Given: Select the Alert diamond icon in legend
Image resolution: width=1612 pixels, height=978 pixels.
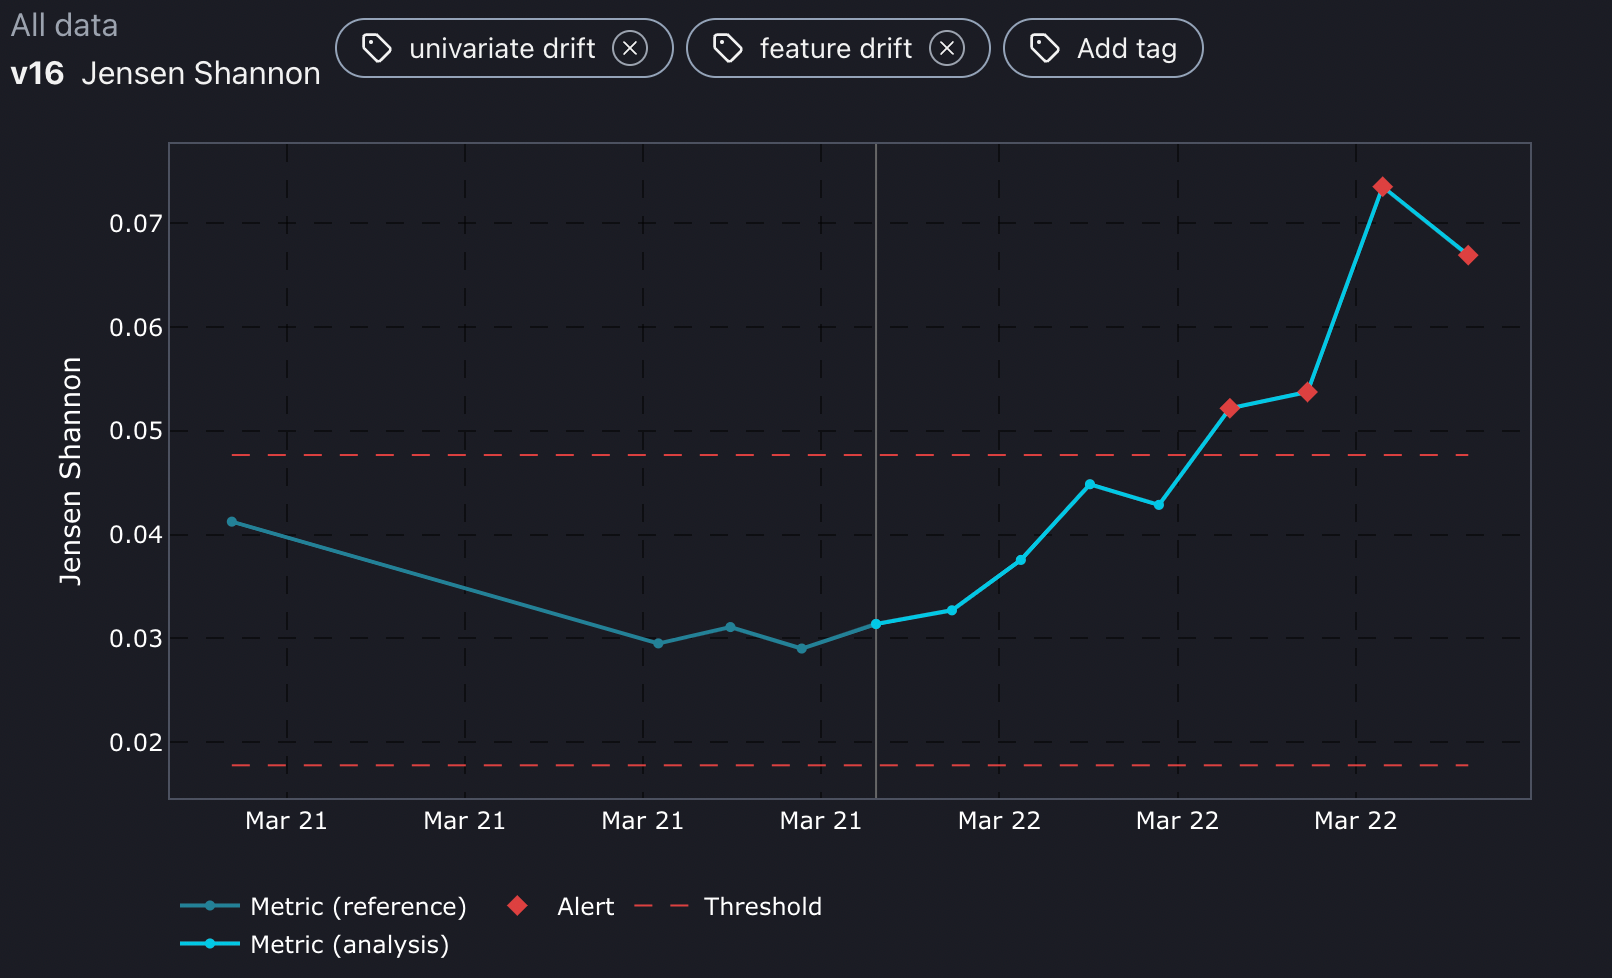Looking at the screenshot, I should pos(517,906).
